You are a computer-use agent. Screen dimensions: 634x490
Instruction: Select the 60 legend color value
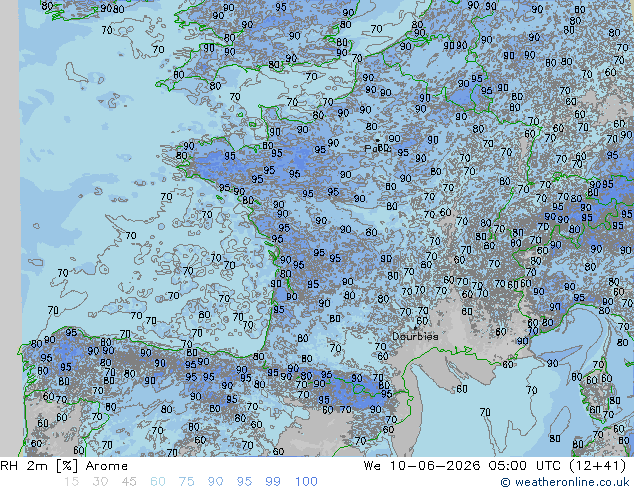158,482
